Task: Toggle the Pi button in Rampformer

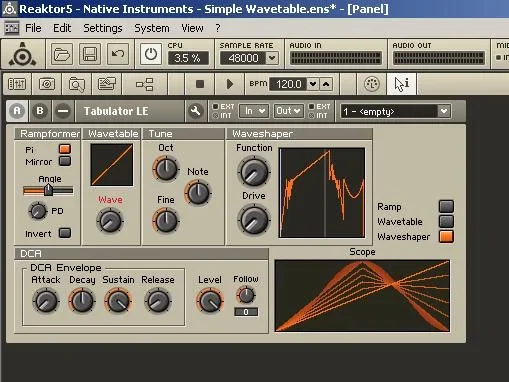Action: click(x=65, y=149)
